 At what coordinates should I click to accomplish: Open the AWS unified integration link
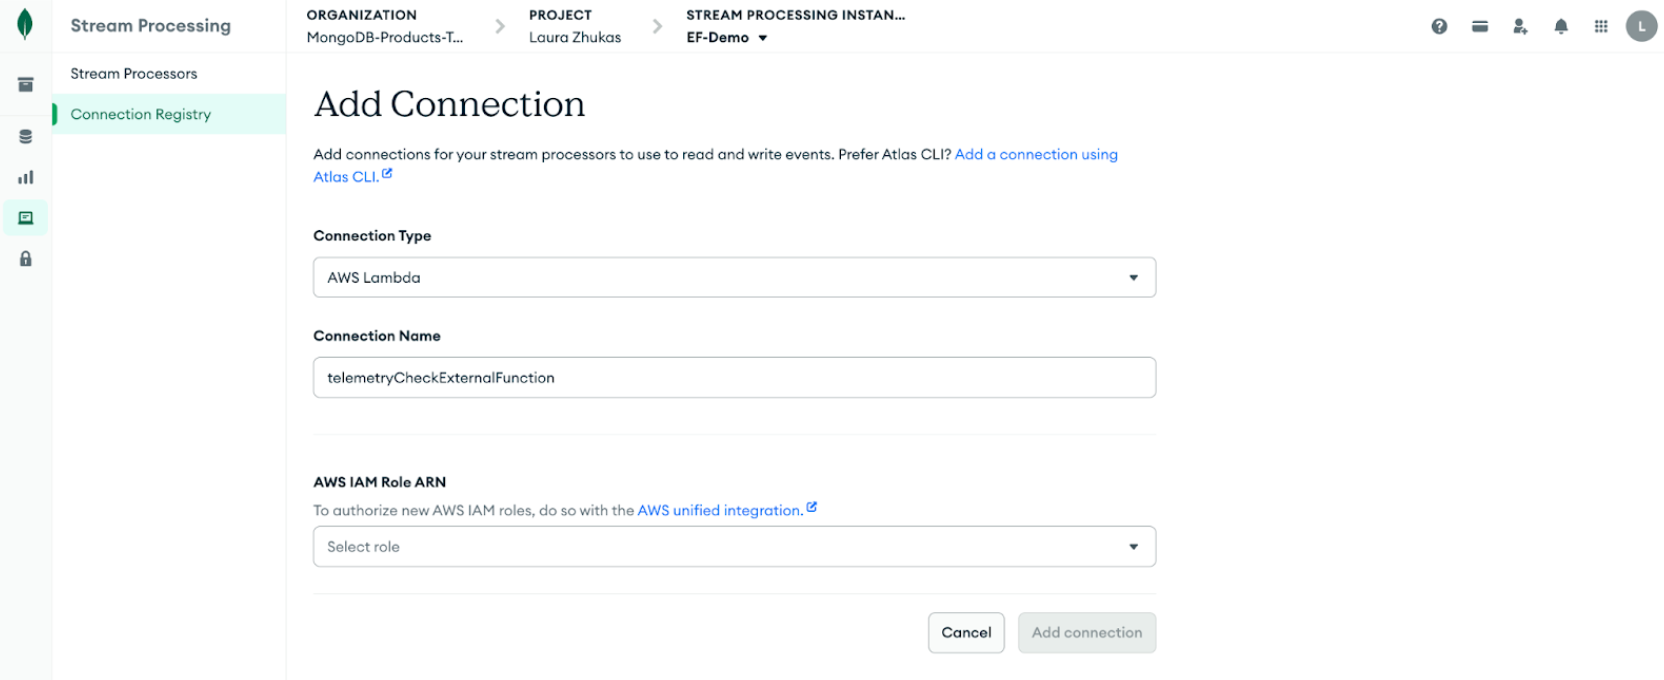tap(720, 510)
